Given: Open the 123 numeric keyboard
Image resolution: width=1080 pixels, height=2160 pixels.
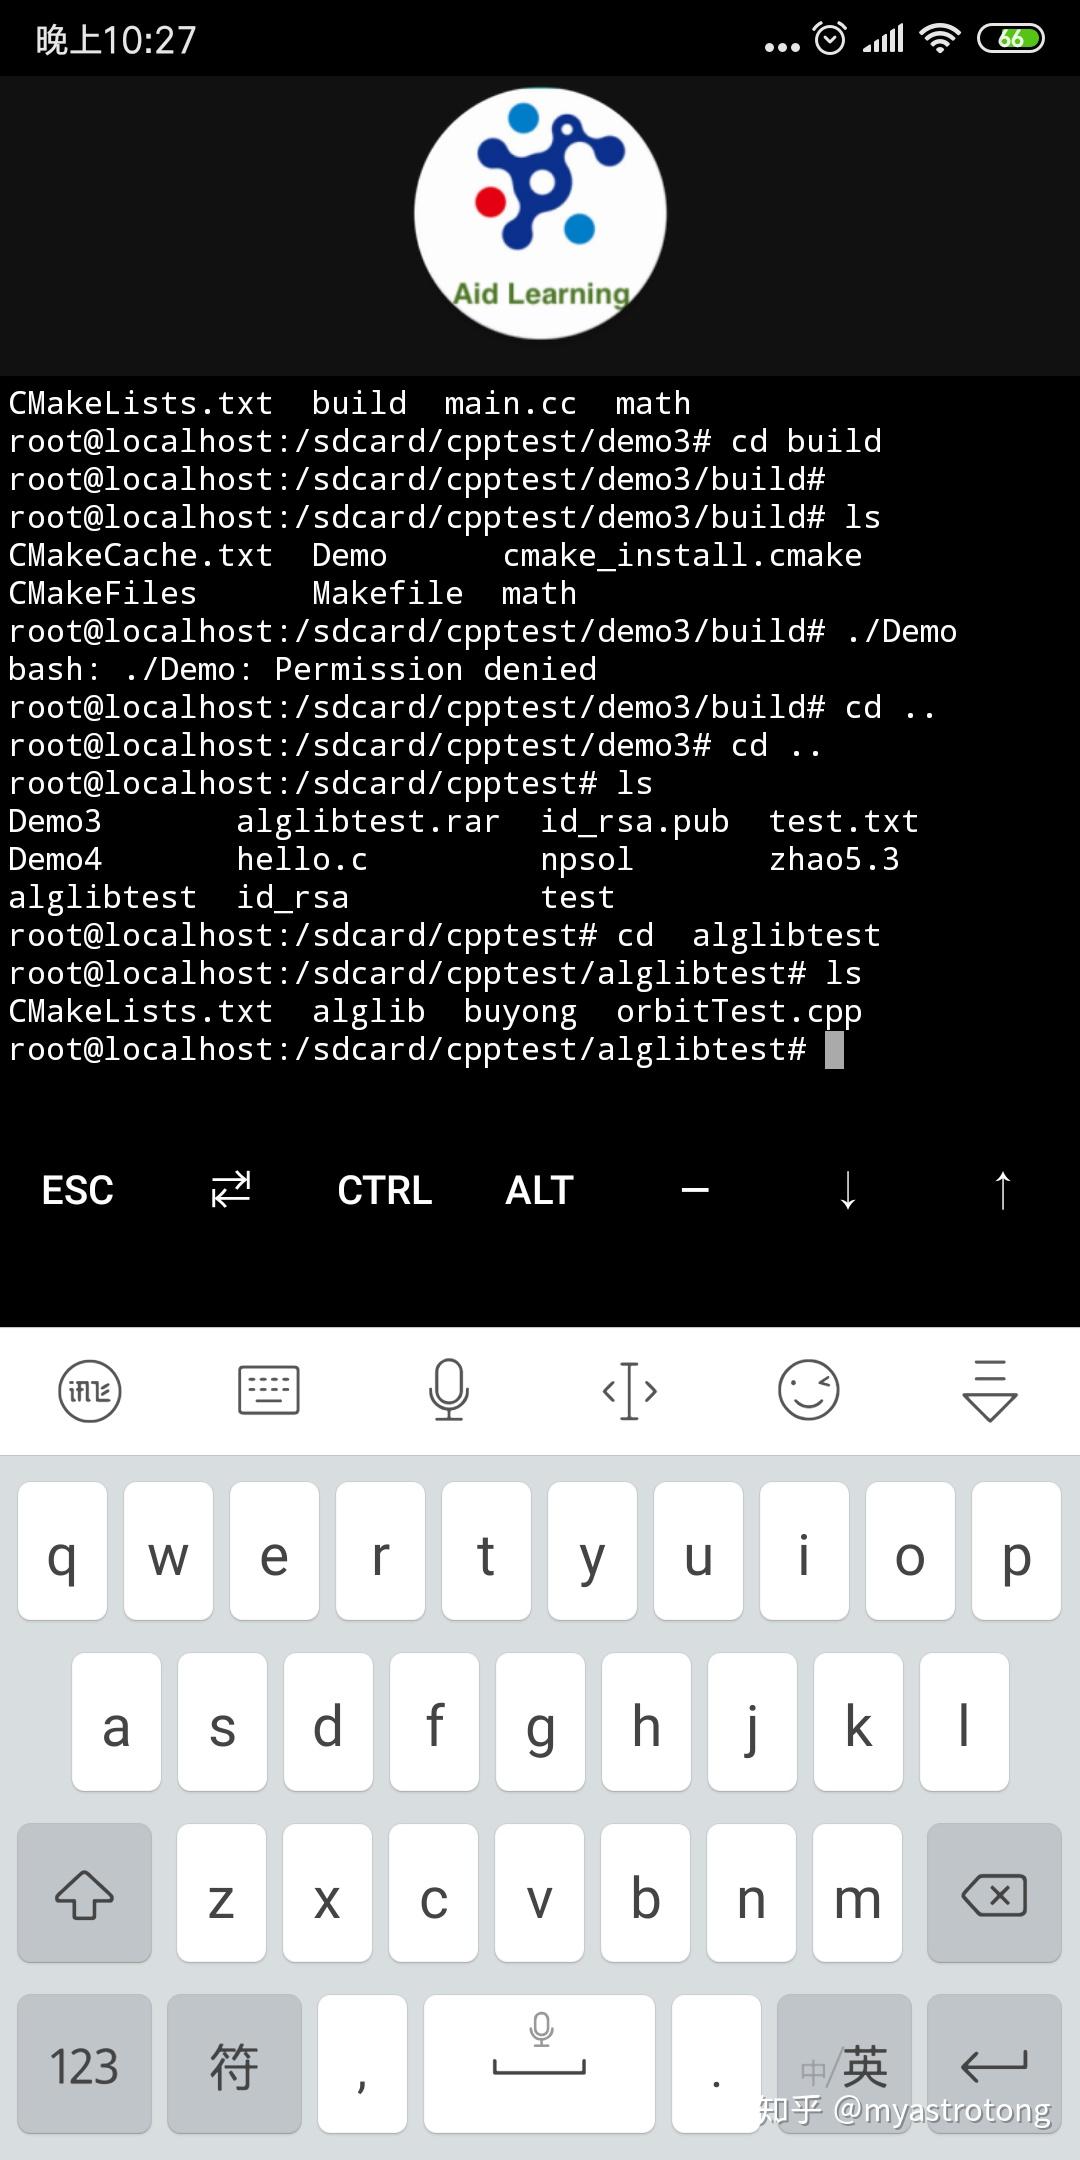Looking at the screenshot, I should pyautogui.click(x=84, y=2066).
